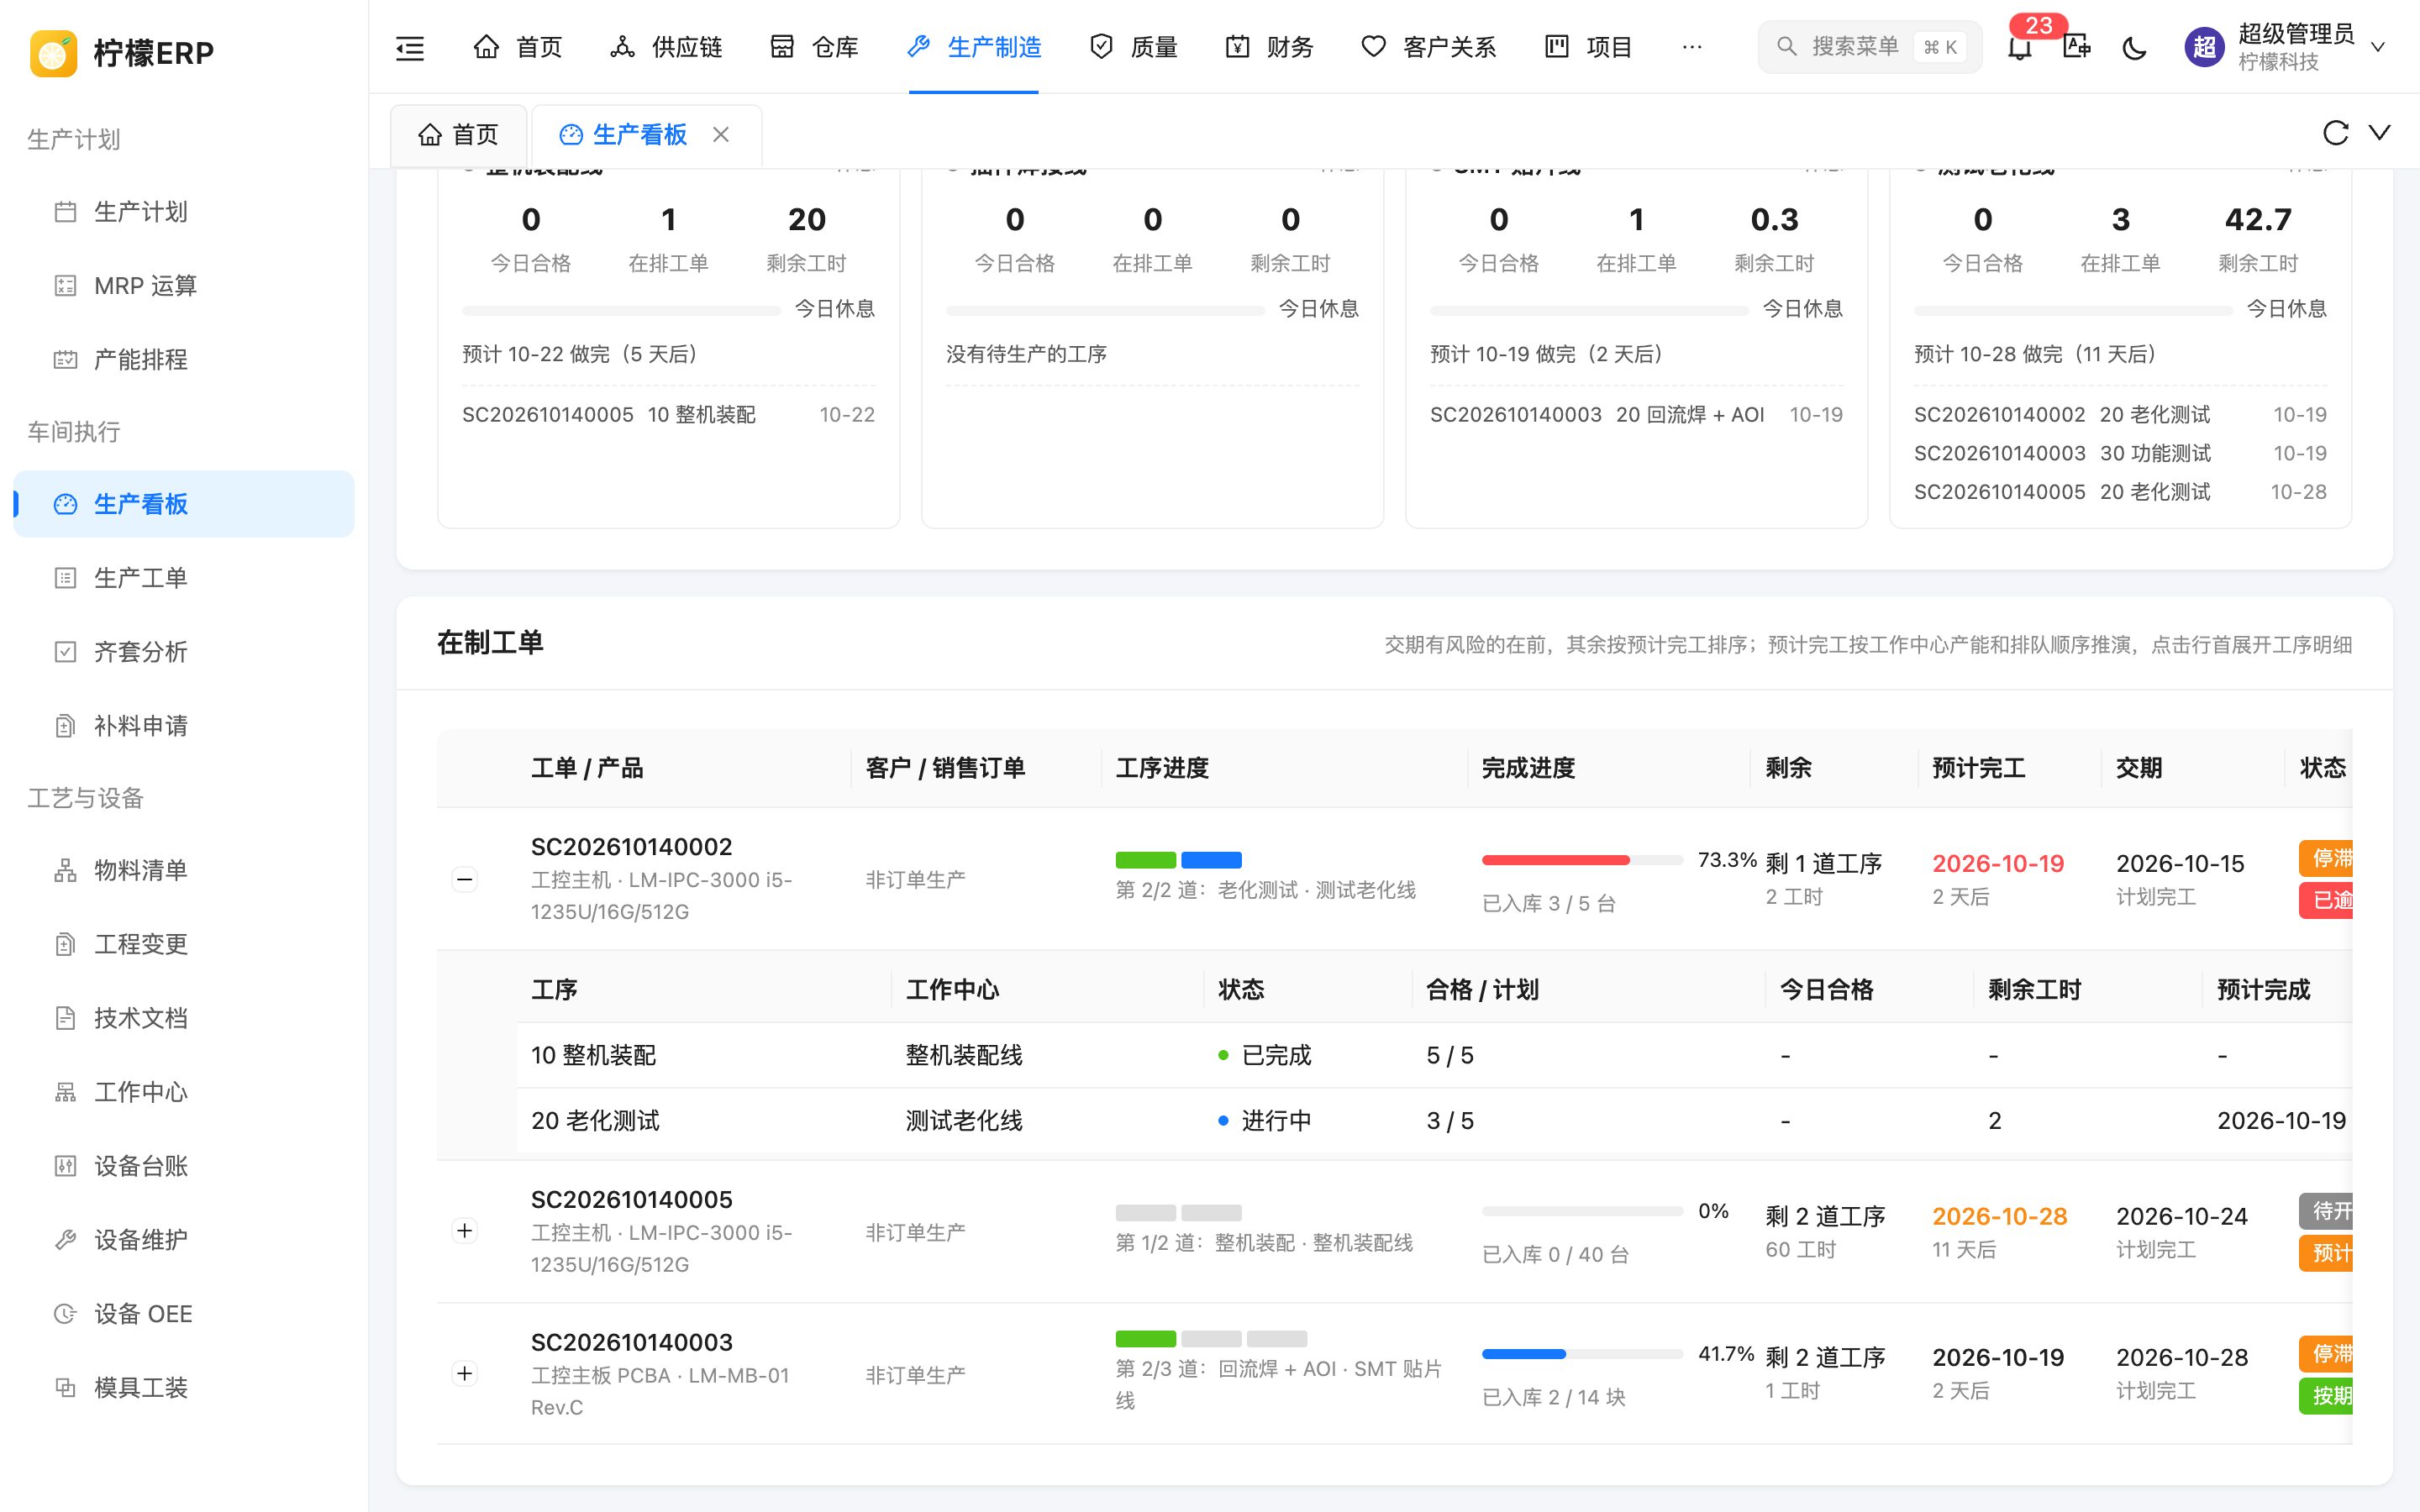Open 设备 OEE in the sidebar
The image size is (2420, 1512).
[x=184, y=1314]
